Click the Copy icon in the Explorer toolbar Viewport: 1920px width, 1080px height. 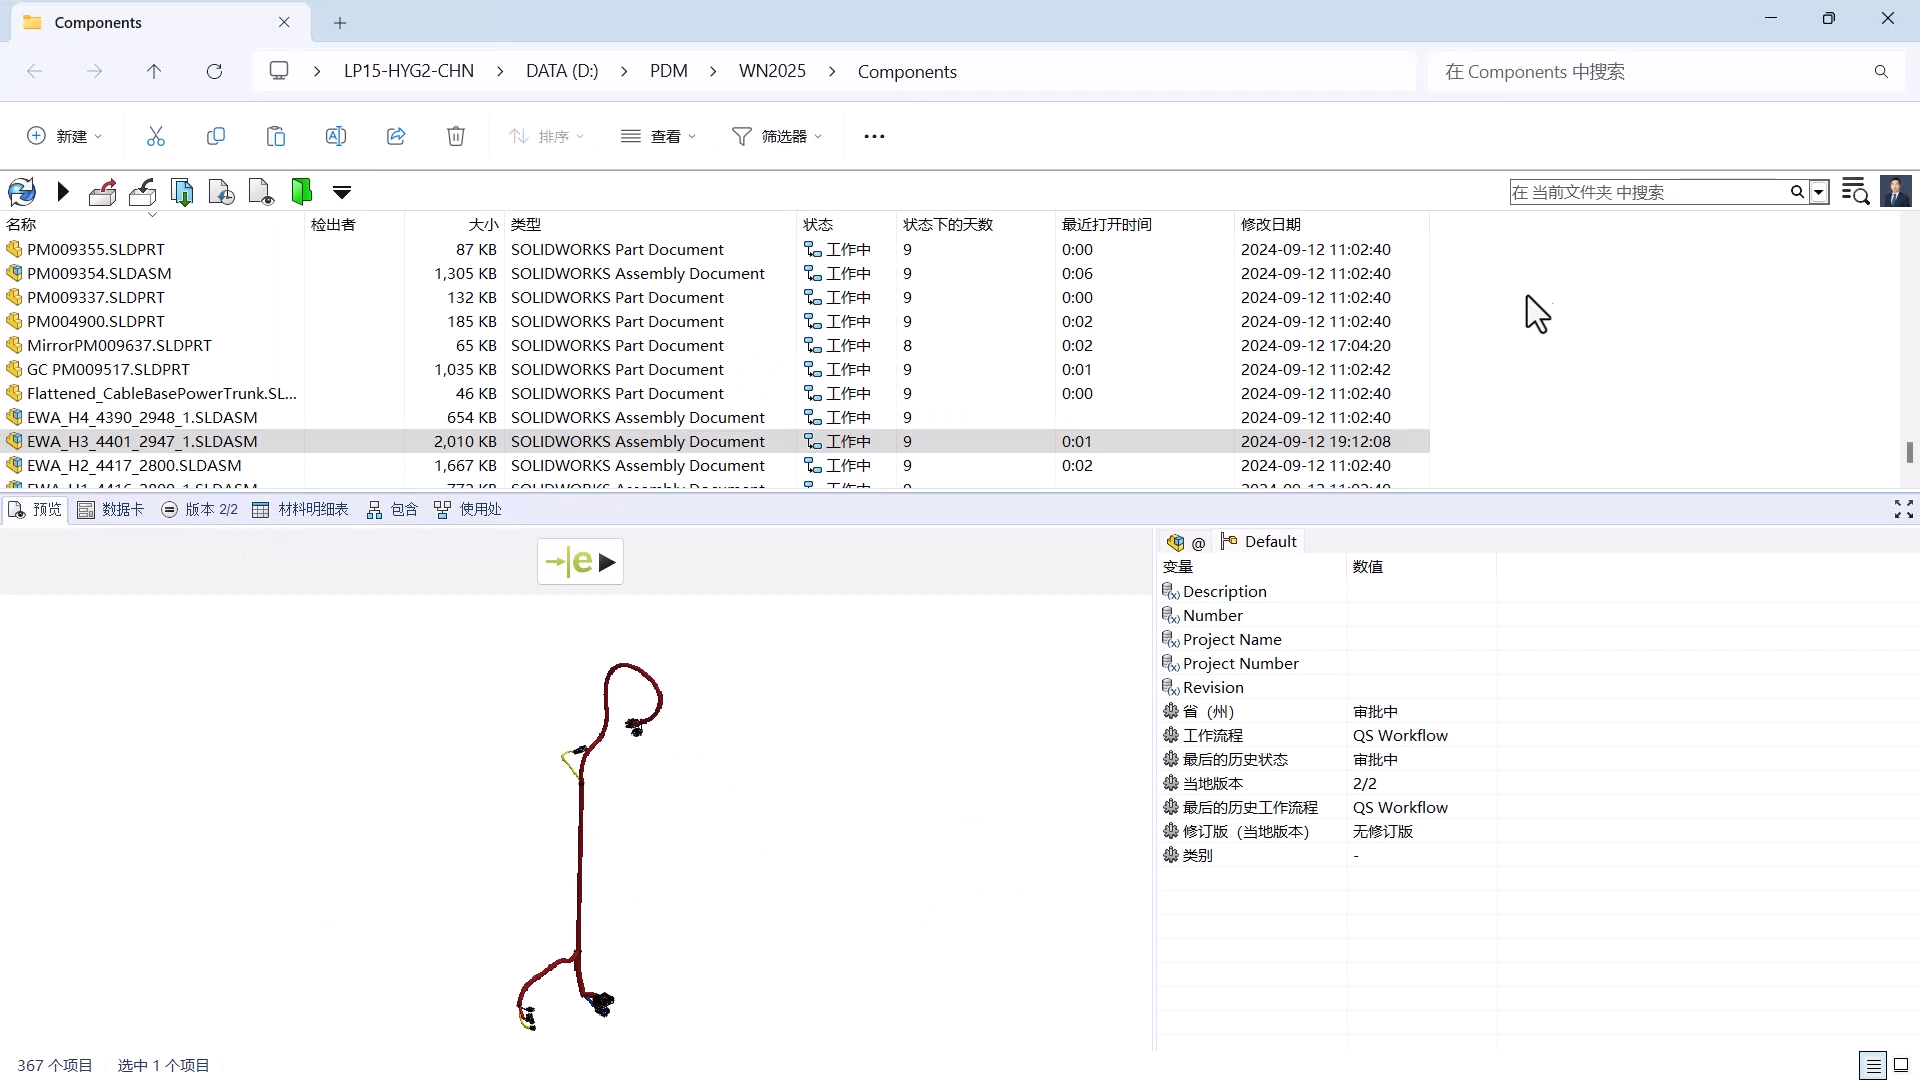pyautogui.click(x=216, y=136)
